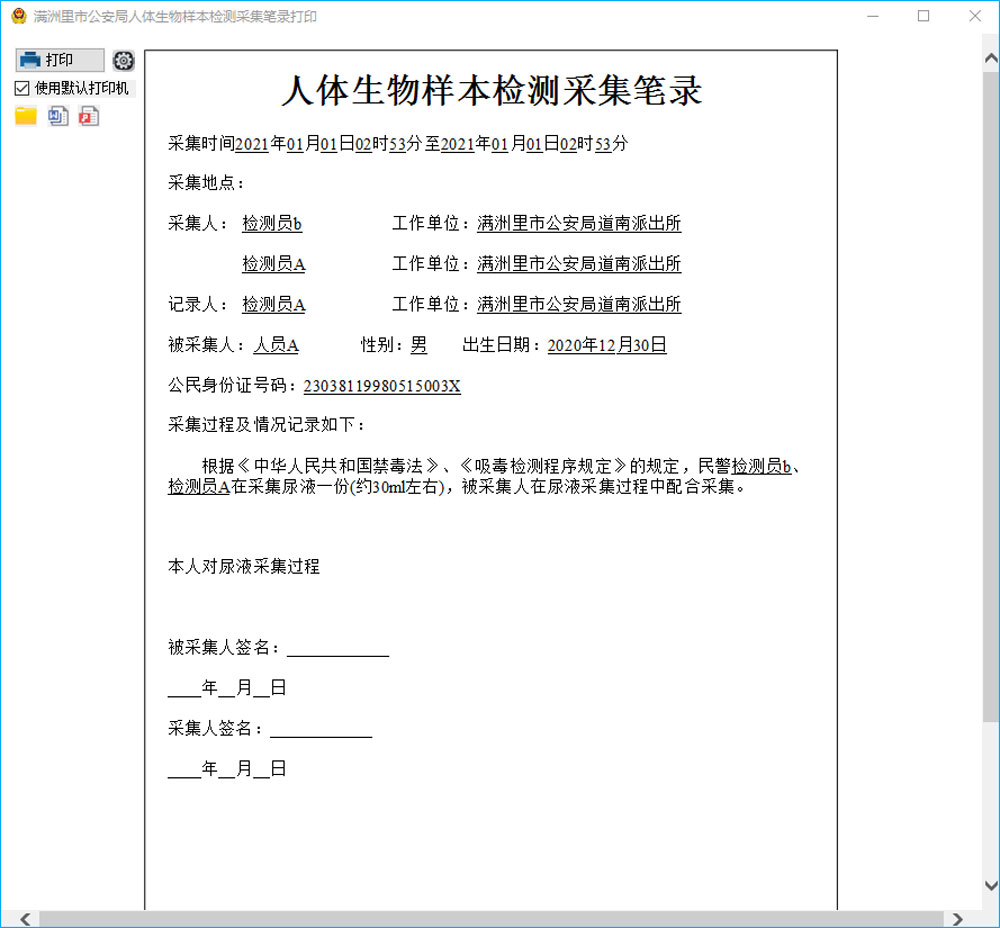
Task: Click the vertical scrollbar down arrow
Action: 990,886
